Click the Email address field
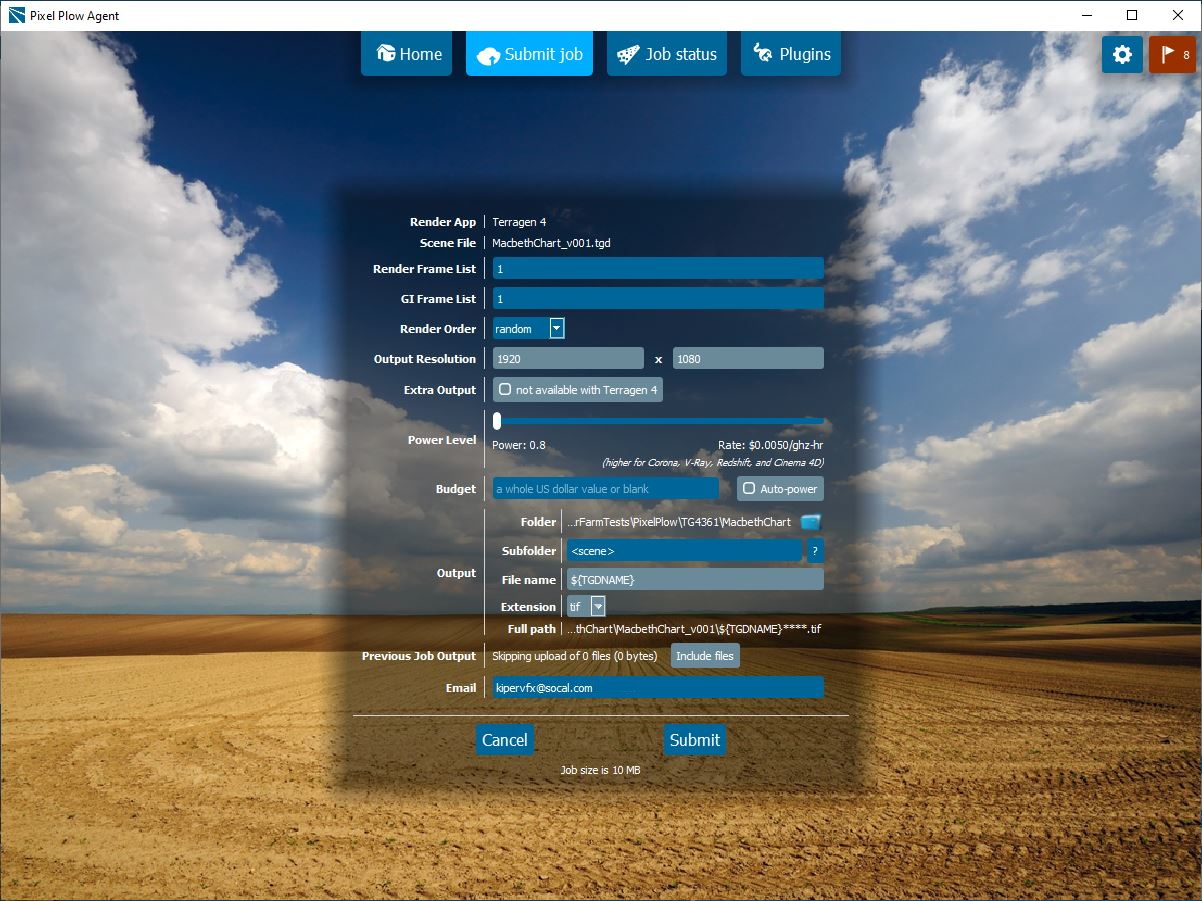The height and width of the screenshot is (901, 1202). [658, 687]
